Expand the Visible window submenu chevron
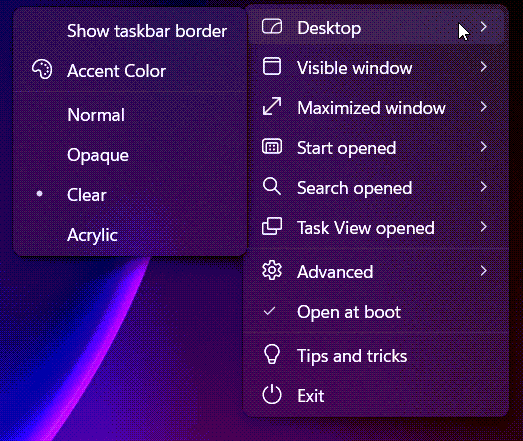523x441 pixels. pyautogui.click(x=484, y=67)
